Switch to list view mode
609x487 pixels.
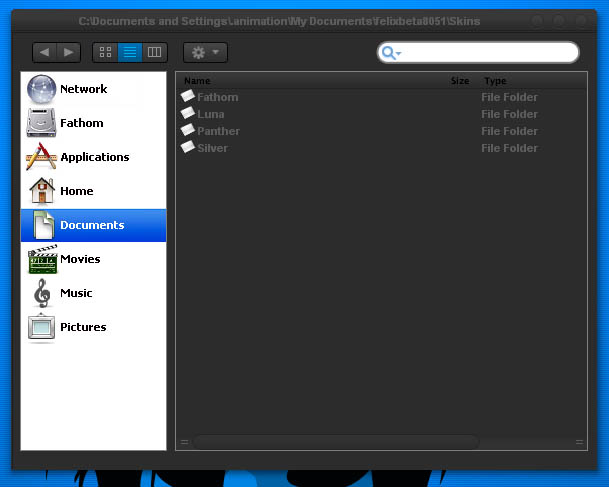point(130,52)
